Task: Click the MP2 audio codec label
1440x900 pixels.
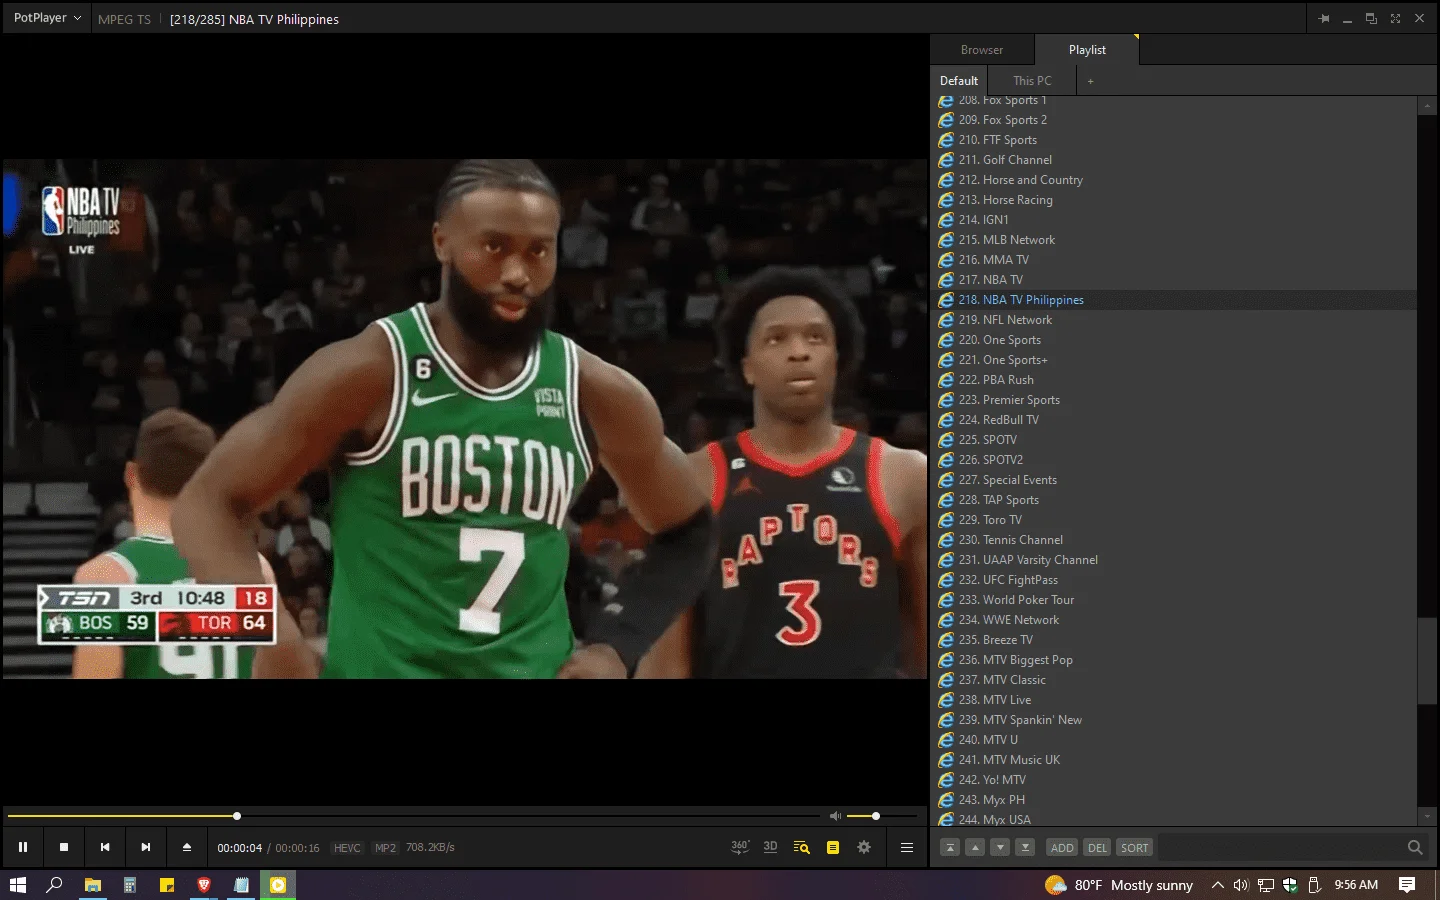Action: pos(385,848)
